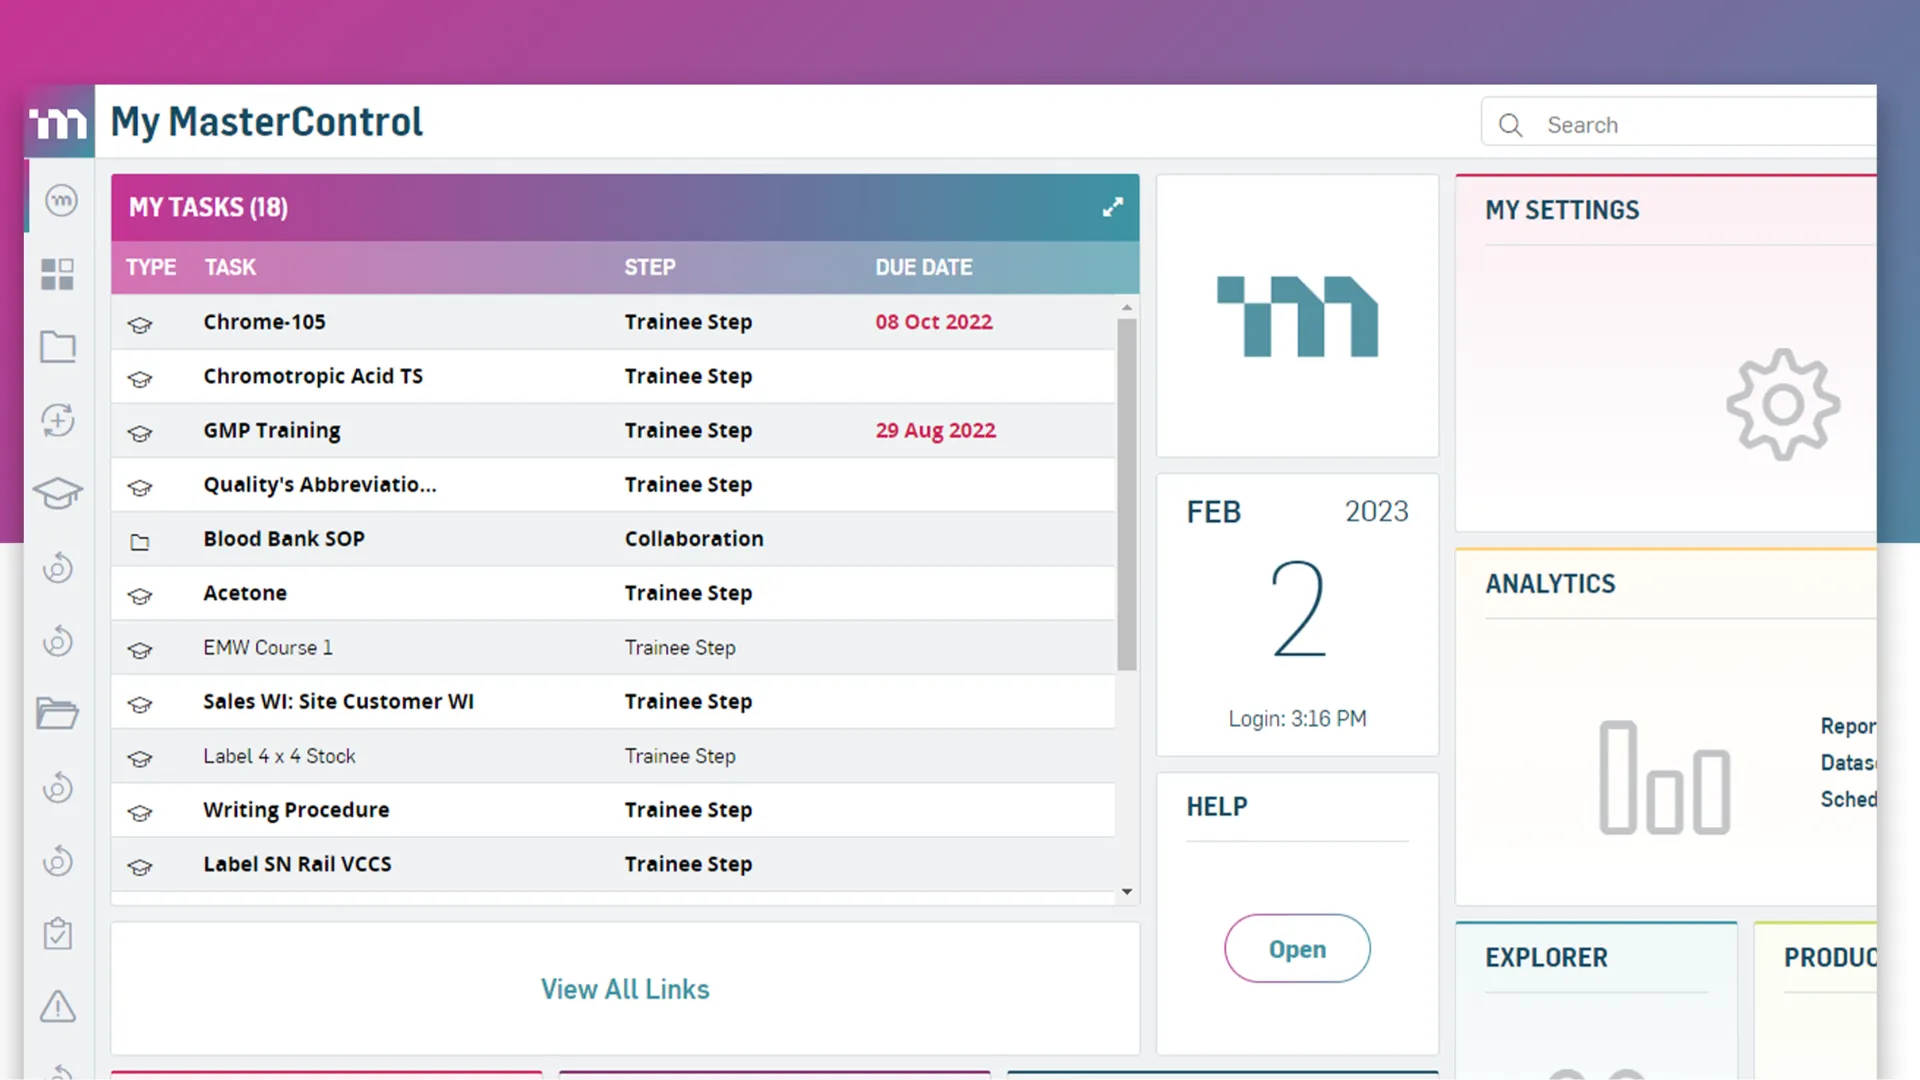Open the Chrome-105 task
Viewport: 1920px width, 1080px height.
point(264,322)
